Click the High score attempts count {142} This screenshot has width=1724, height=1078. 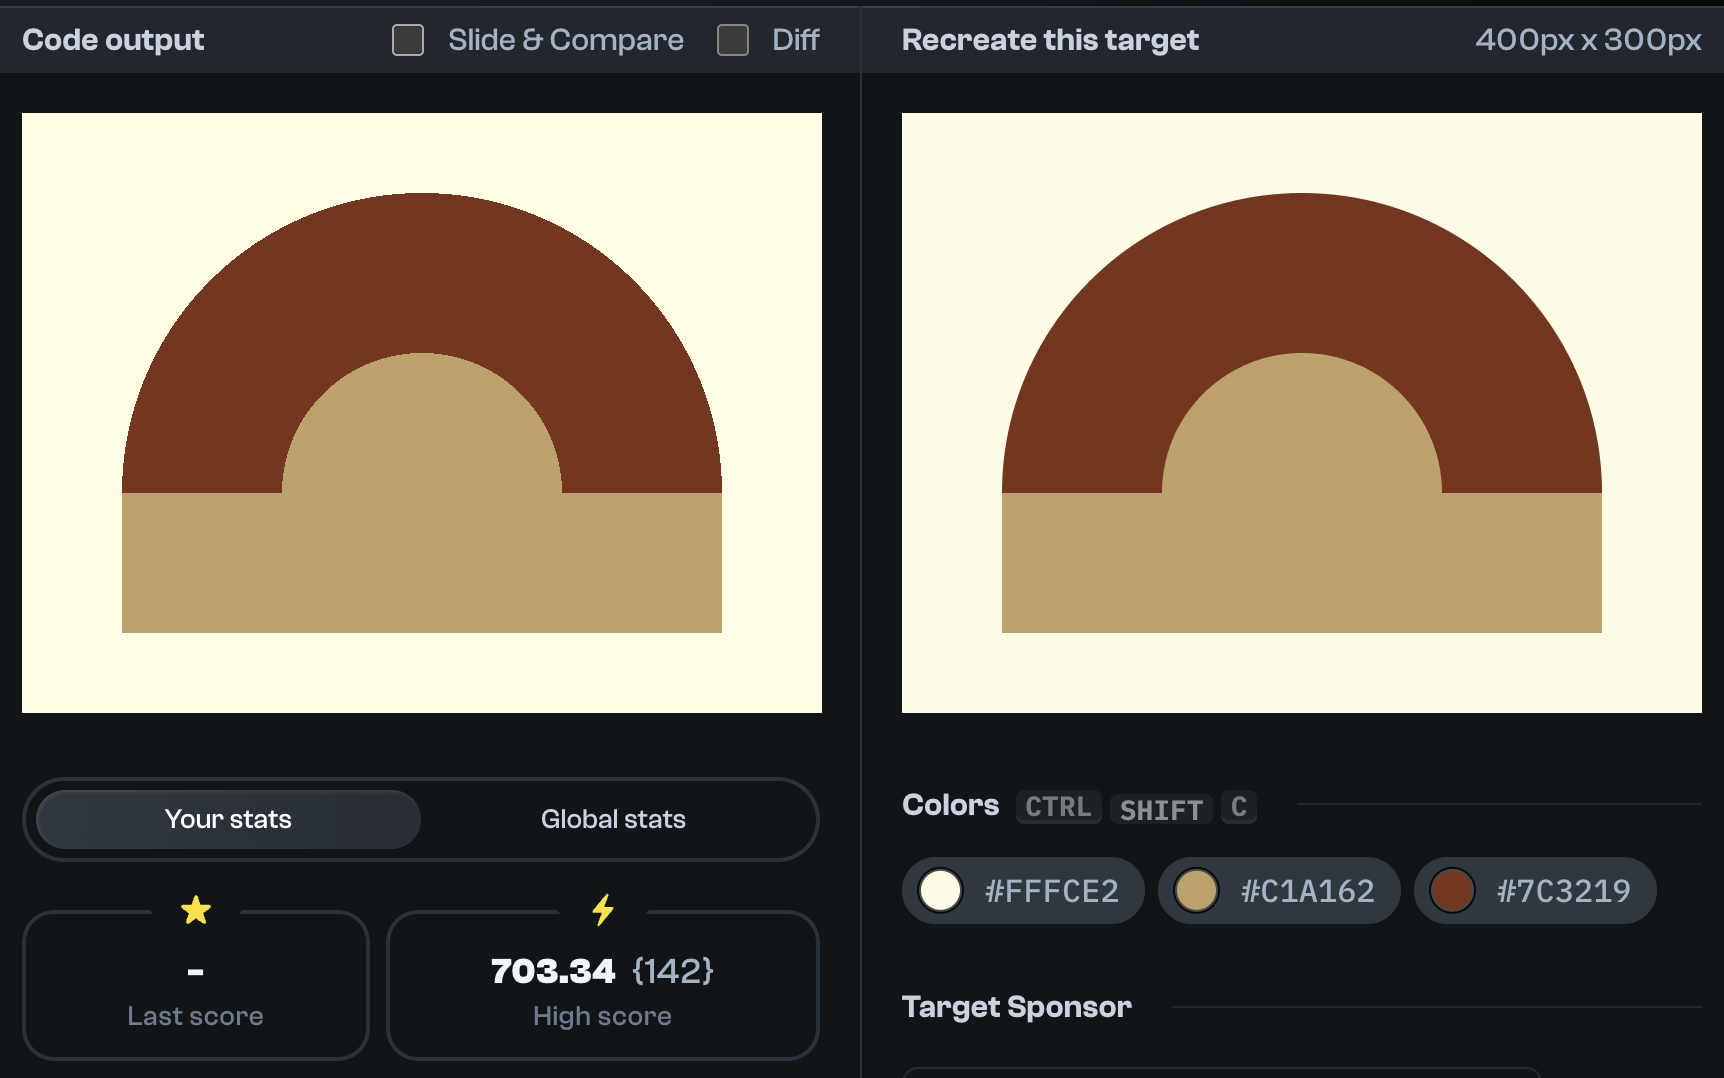click(x=674, y=970)
